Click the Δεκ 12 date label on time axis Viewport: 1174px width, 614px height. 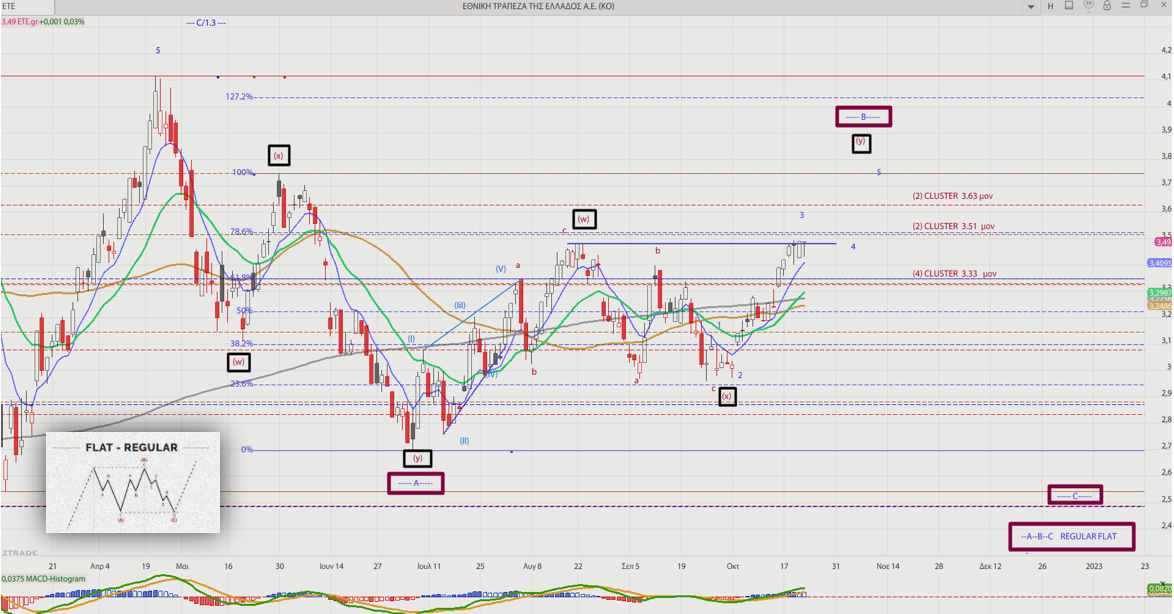click(991, 566)
